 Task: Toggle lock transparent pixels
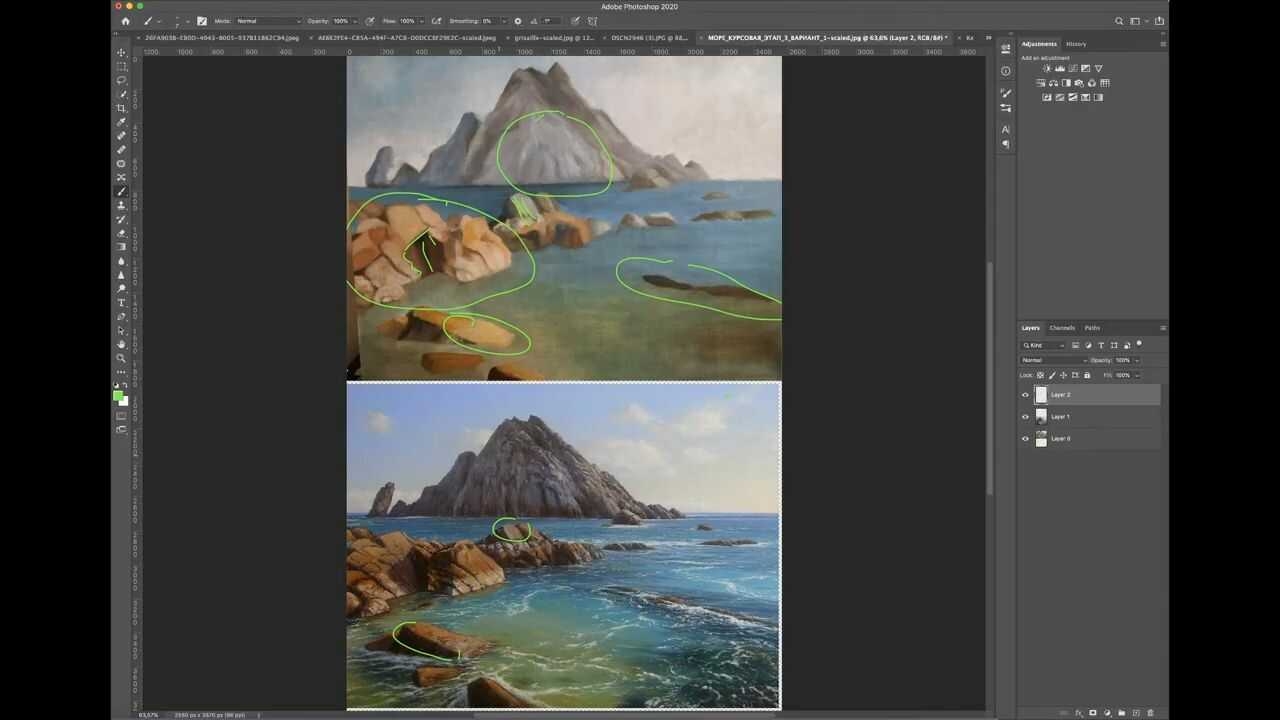click(x=1040, y=375)
